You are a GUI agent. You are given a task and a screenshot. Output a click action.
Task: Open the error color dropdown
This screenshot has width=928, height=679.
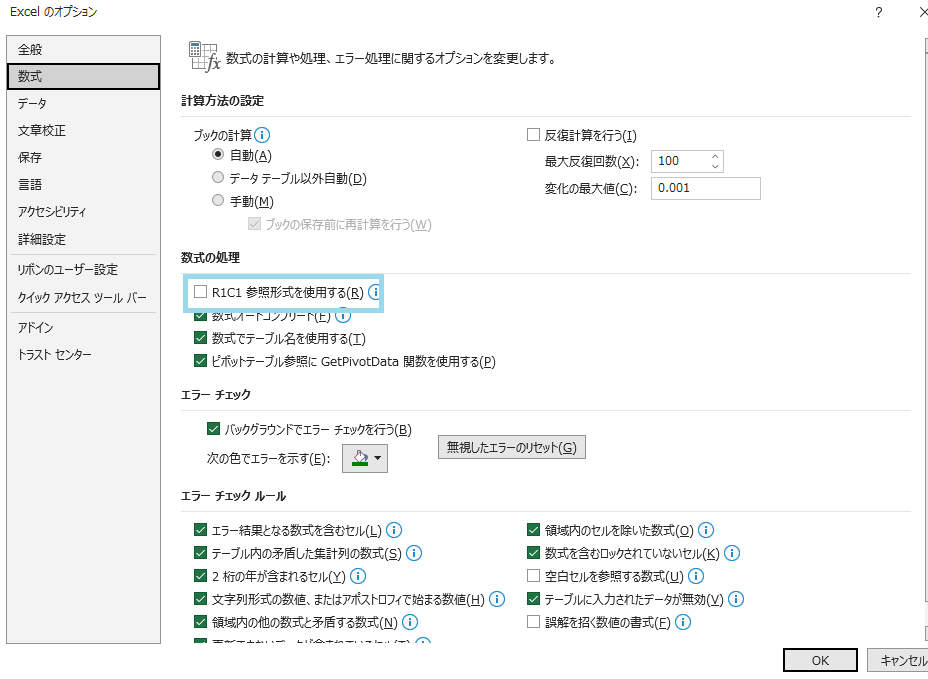pyautogui.click(x=377, y=458)
